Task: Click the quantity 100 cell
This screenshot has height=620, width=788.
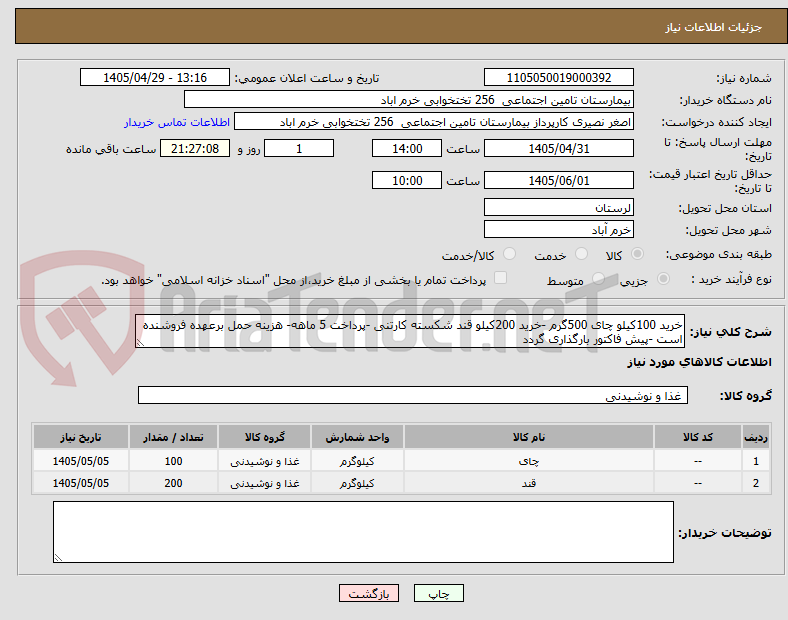Action: (x=173, y=461)
